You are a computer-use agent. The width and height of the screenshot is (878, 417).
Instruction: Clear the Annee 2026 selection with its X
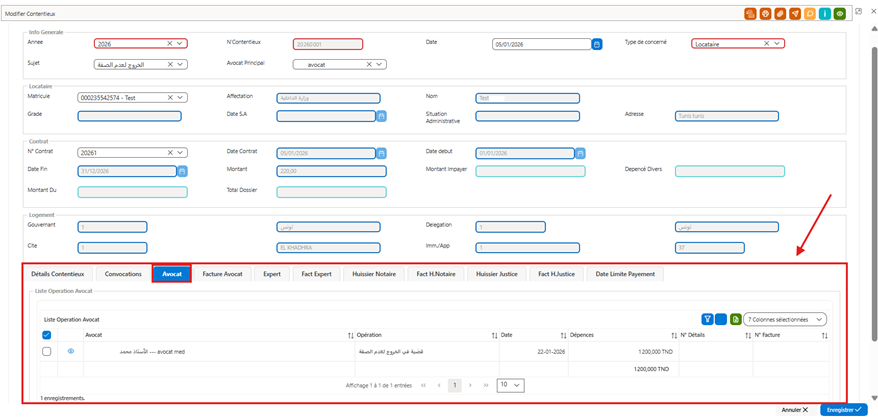[170, 43]
